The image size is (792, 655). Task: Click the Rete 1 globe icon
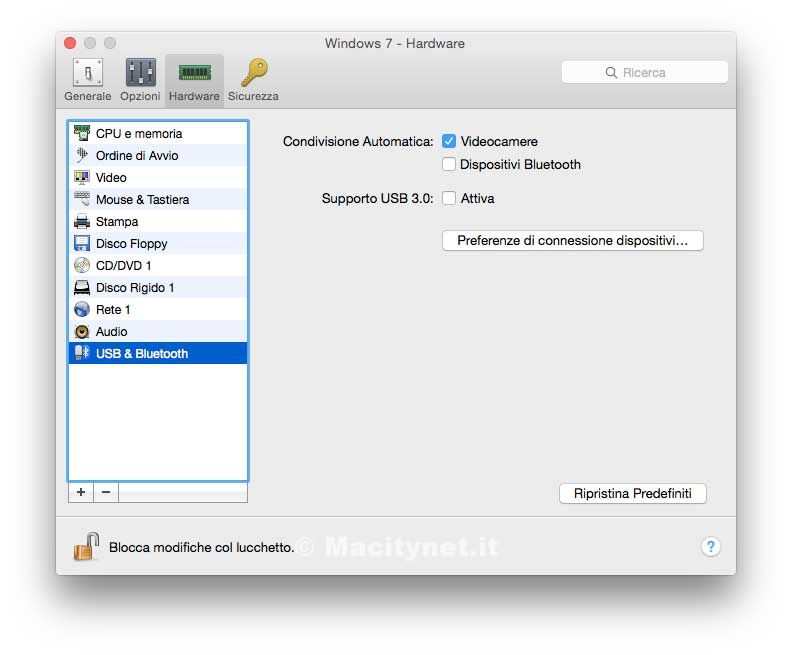[82, 309]
